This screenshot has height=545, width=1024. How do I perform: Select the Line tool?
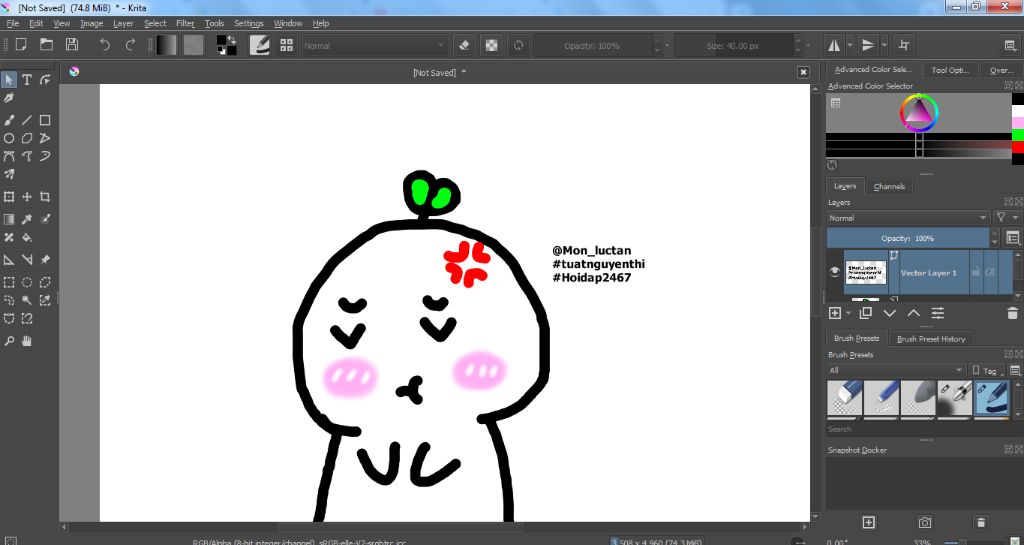[x=27, y=120]
